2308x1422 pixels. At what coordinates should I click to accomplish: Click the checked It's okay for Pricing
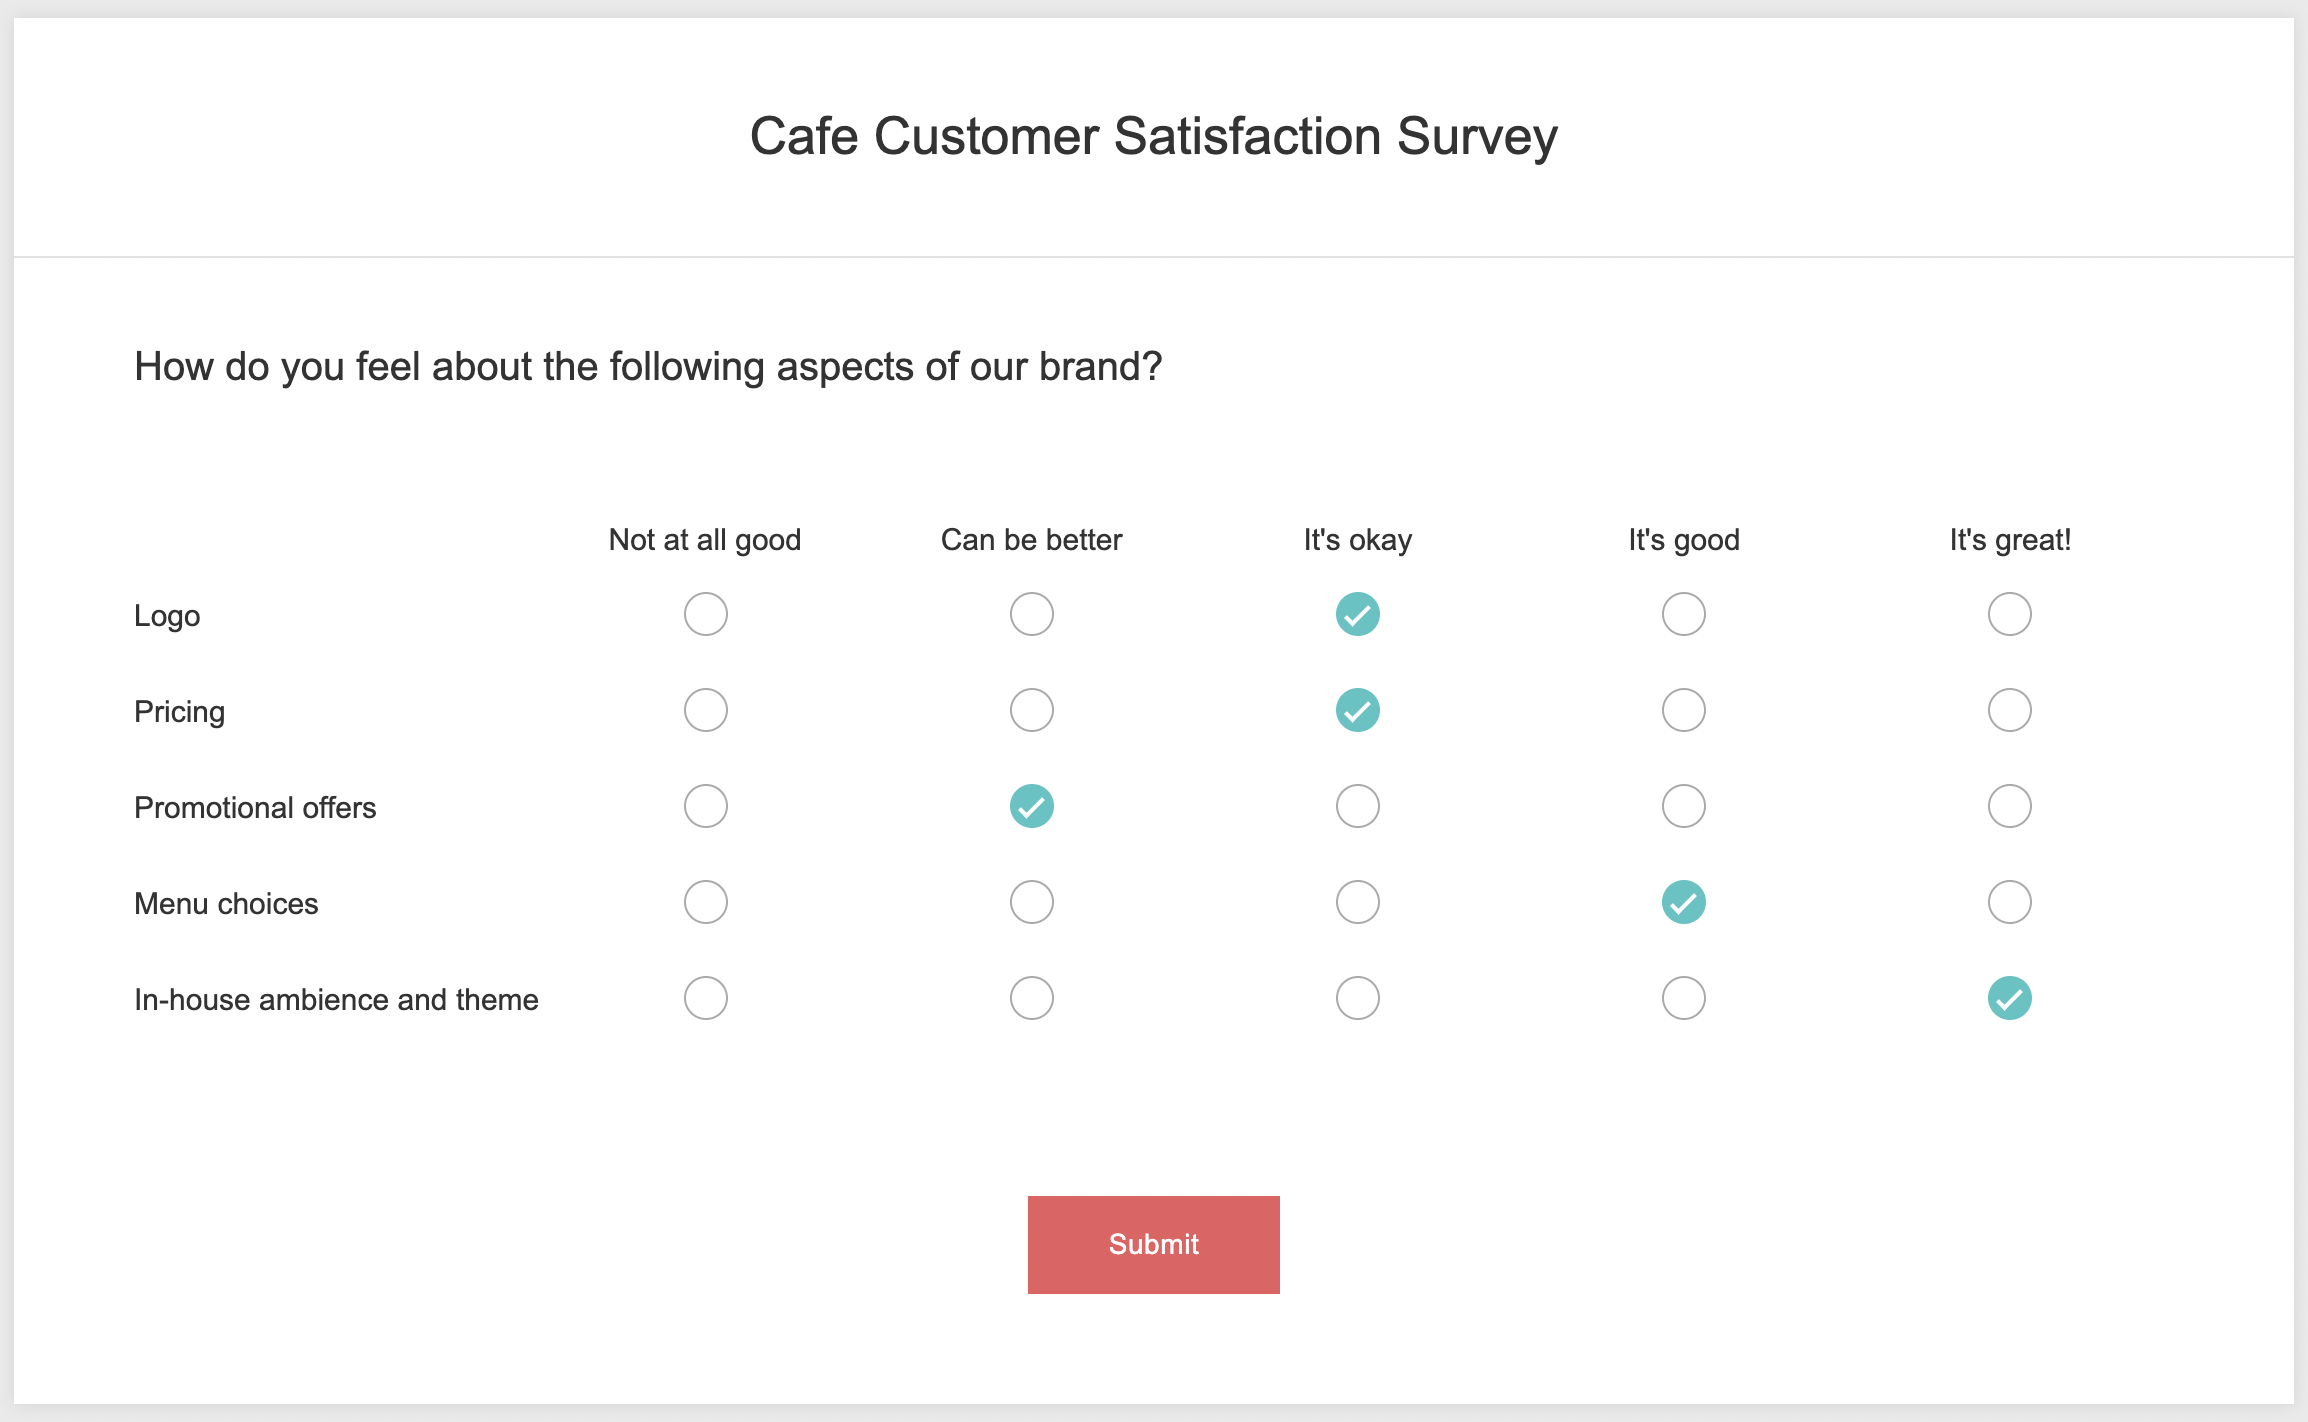pyautogui.click(x=1358, y=710)
